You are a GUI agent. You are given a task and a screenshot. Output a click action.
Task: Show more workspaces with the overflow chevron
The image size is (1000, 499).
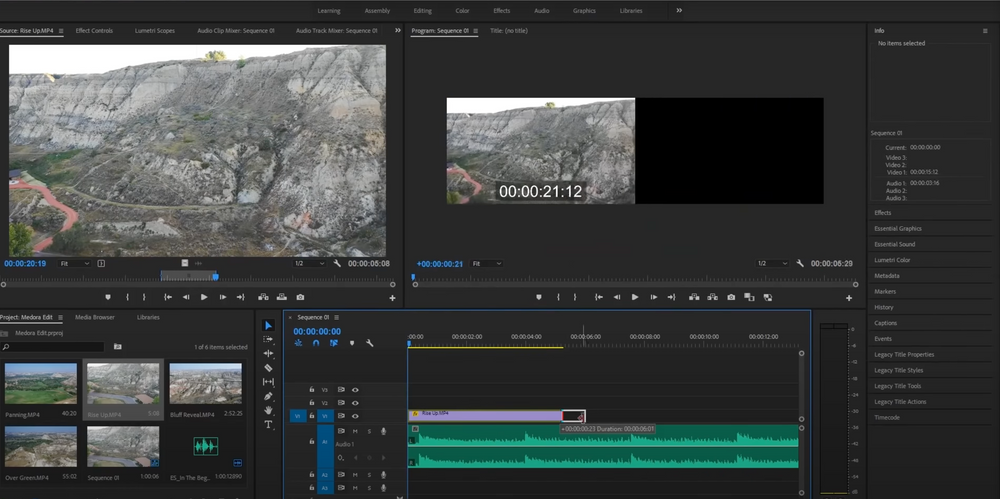click(679, 10)
